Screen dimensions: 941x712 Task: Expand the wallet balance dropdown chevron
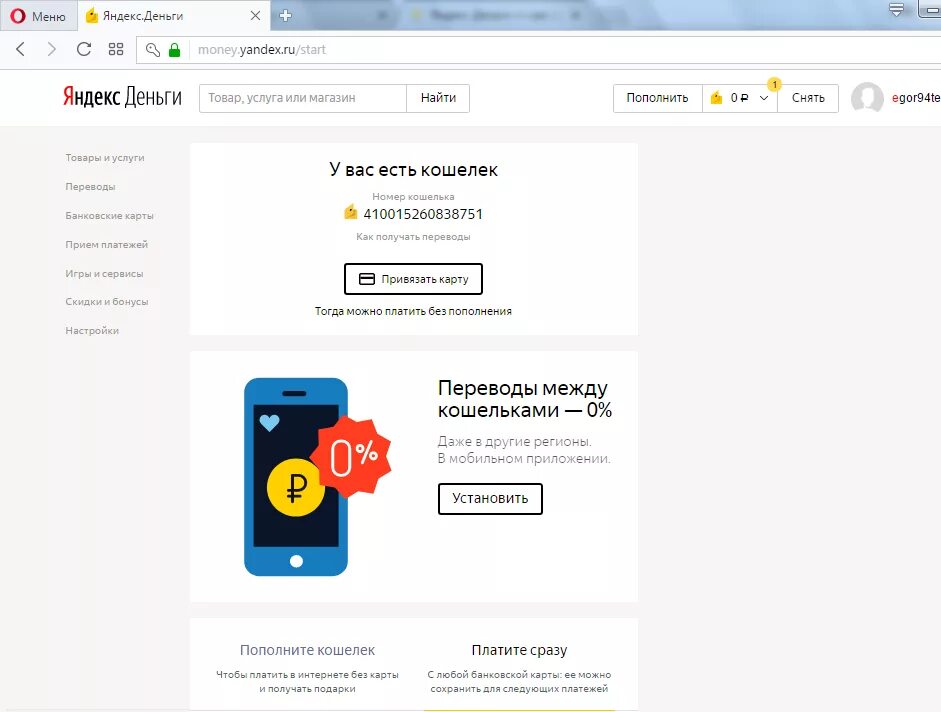tap(764, 98)
